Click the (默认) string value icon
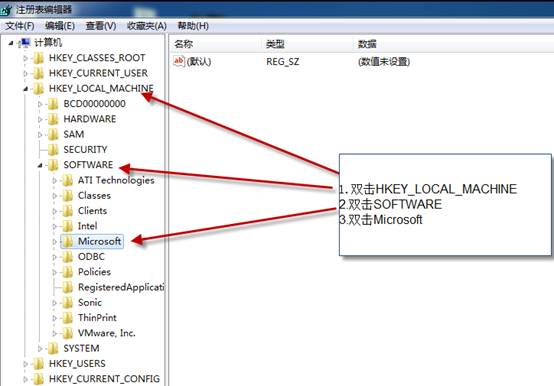Image resolution: width=554 pixels, height=386 pixels. [179, 61]
